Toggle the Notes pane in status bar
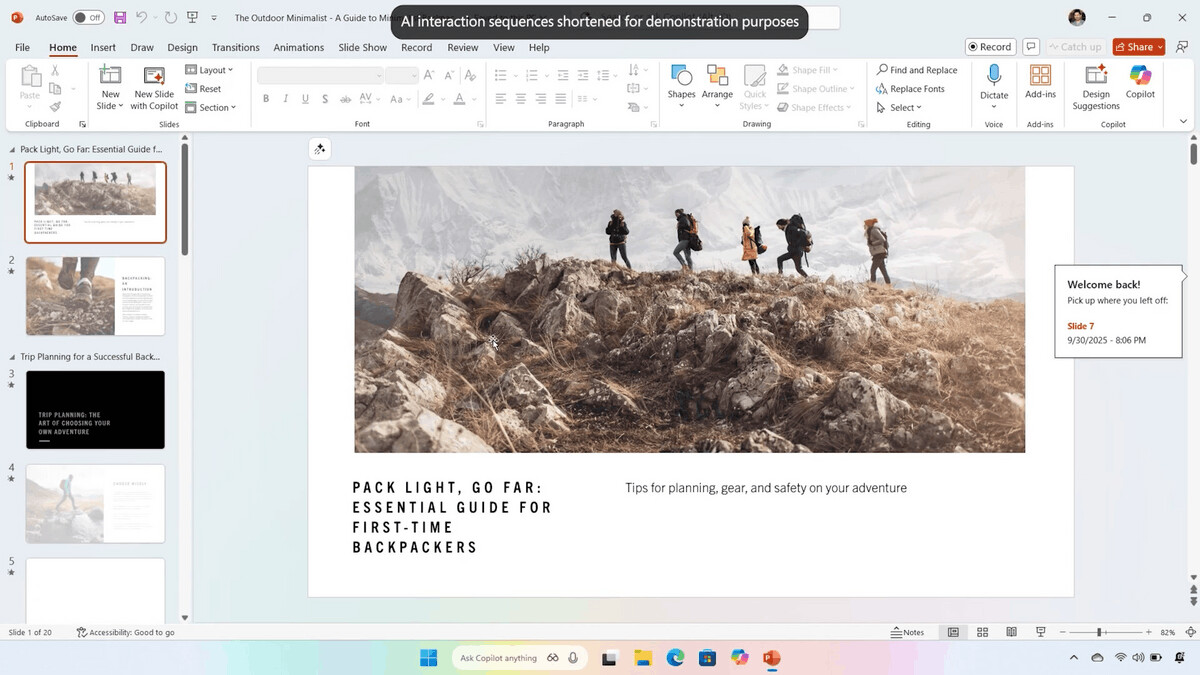 (x=908, y=632)
